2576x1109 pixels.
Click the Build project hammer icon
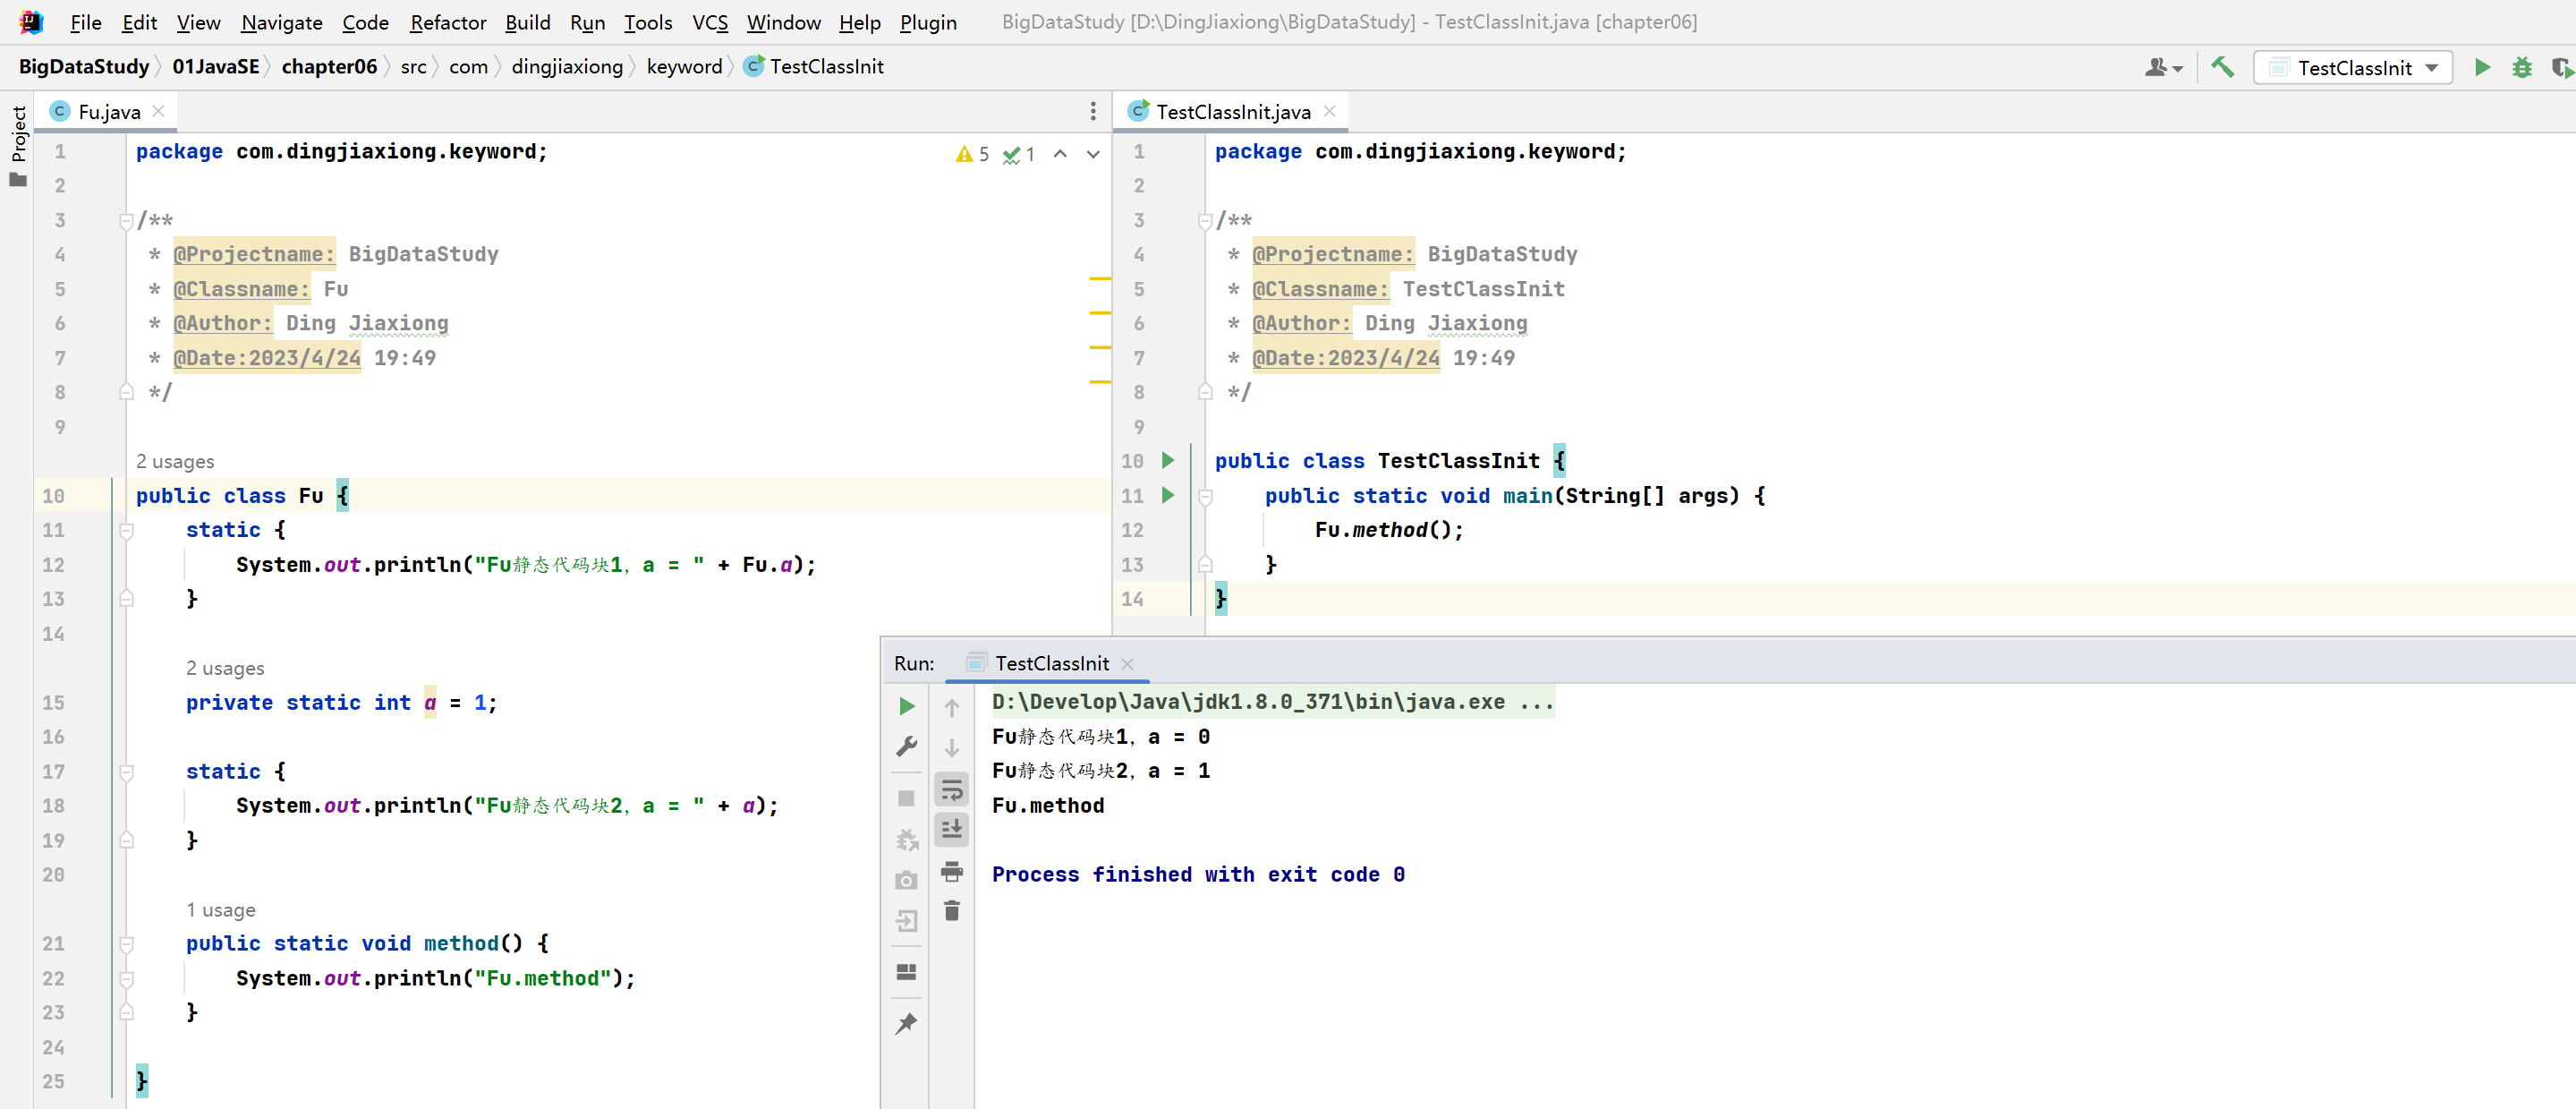2222,67
